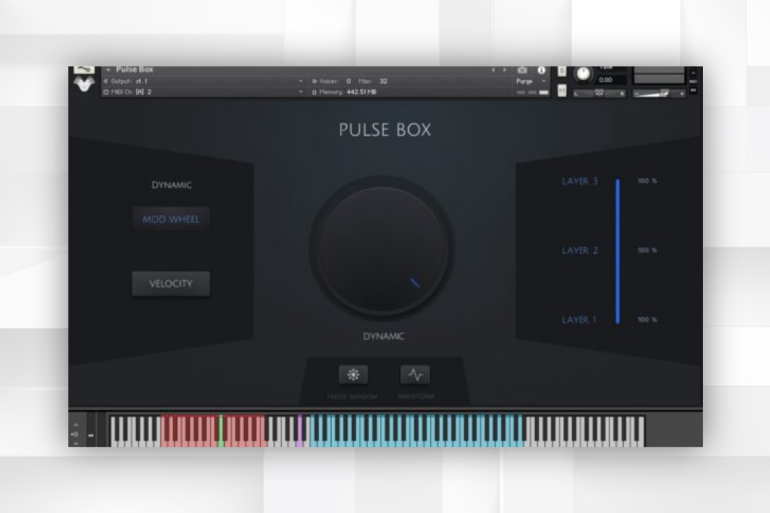Click next instrument arrow in header
This screenshot has width=770, height=513.
click(x=504, y=70)
